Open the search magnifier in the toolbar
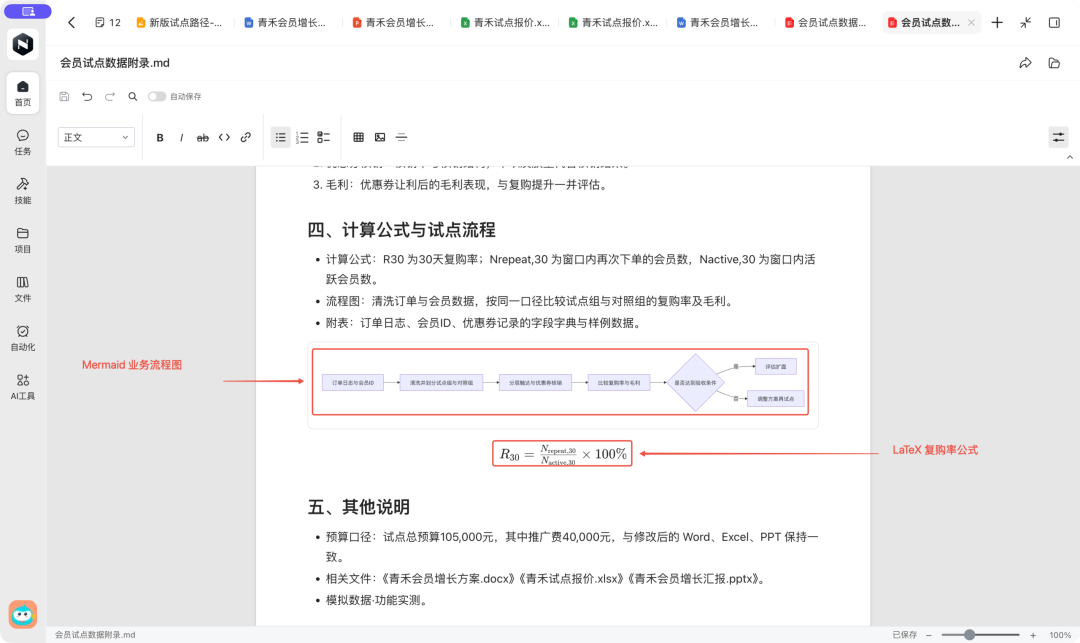The width and height of the screenshot is (1080, 643). pyautogui.click(x=132, y=96)
